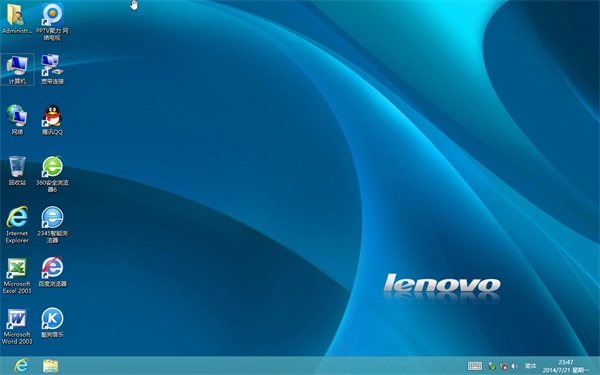Select the Computer desktop icon
The image size is (600, 375).
click(17, 69)
